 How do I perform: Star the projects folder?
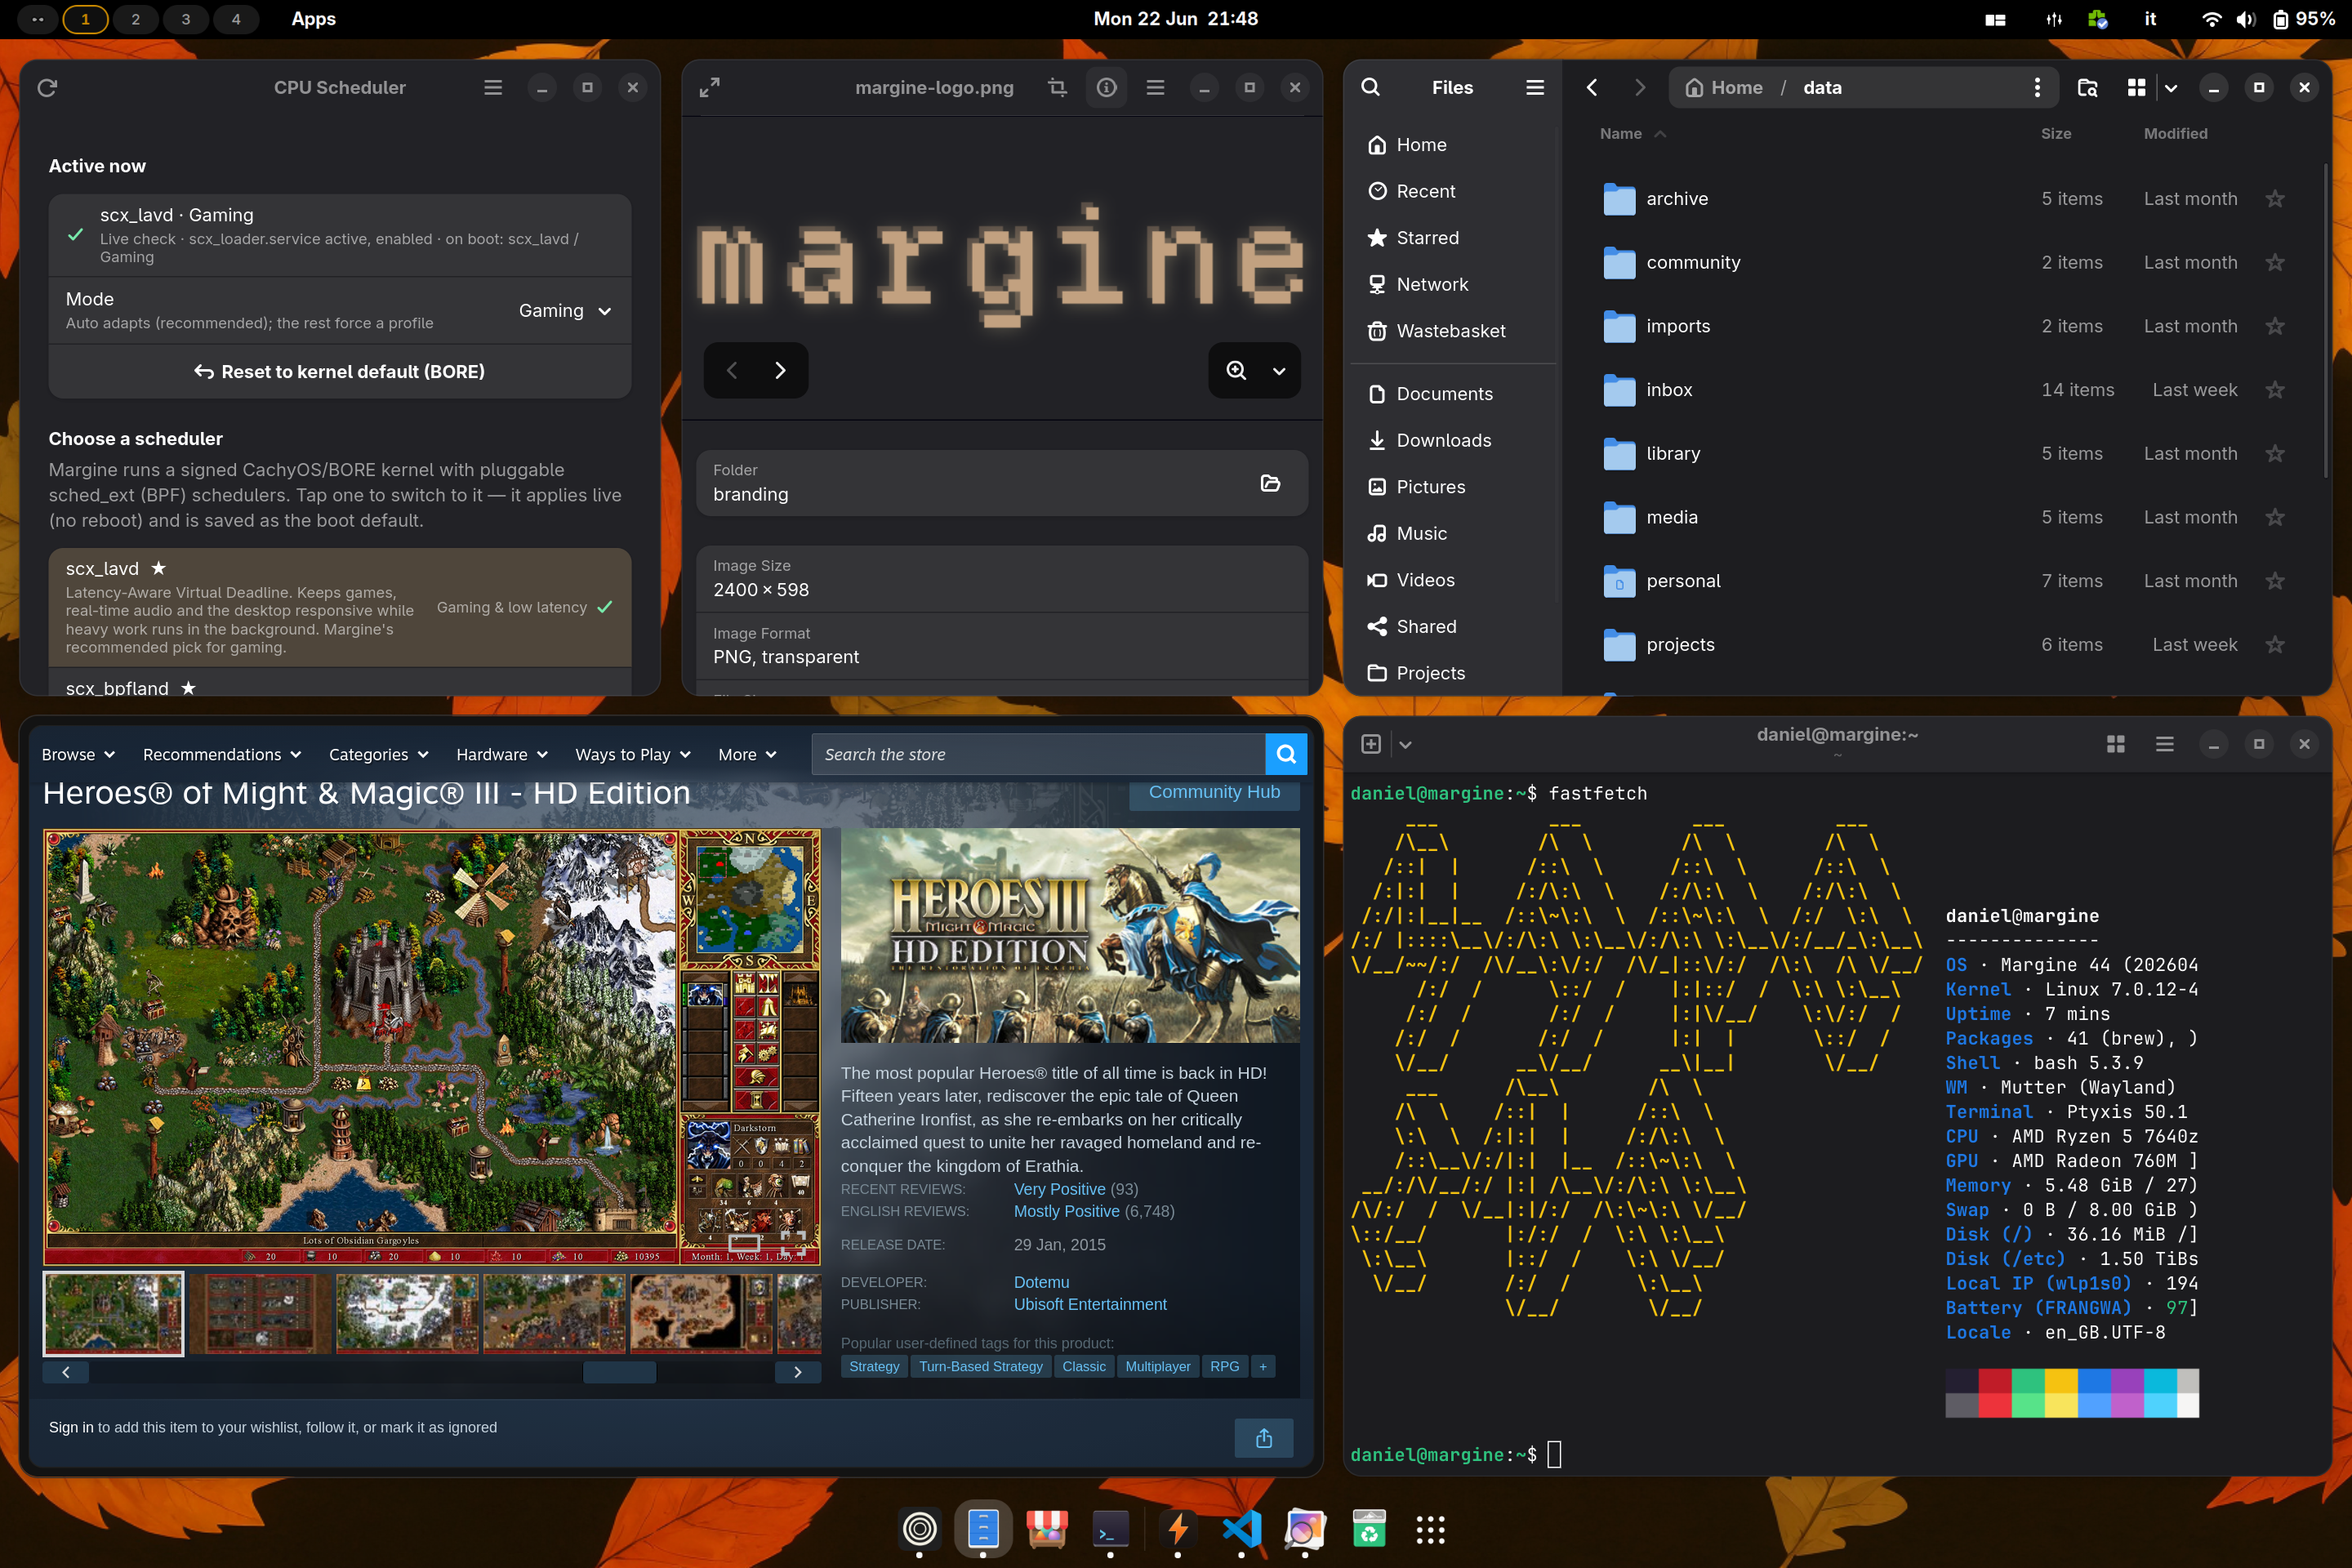pyautogui.click(x=2275, y=645)
